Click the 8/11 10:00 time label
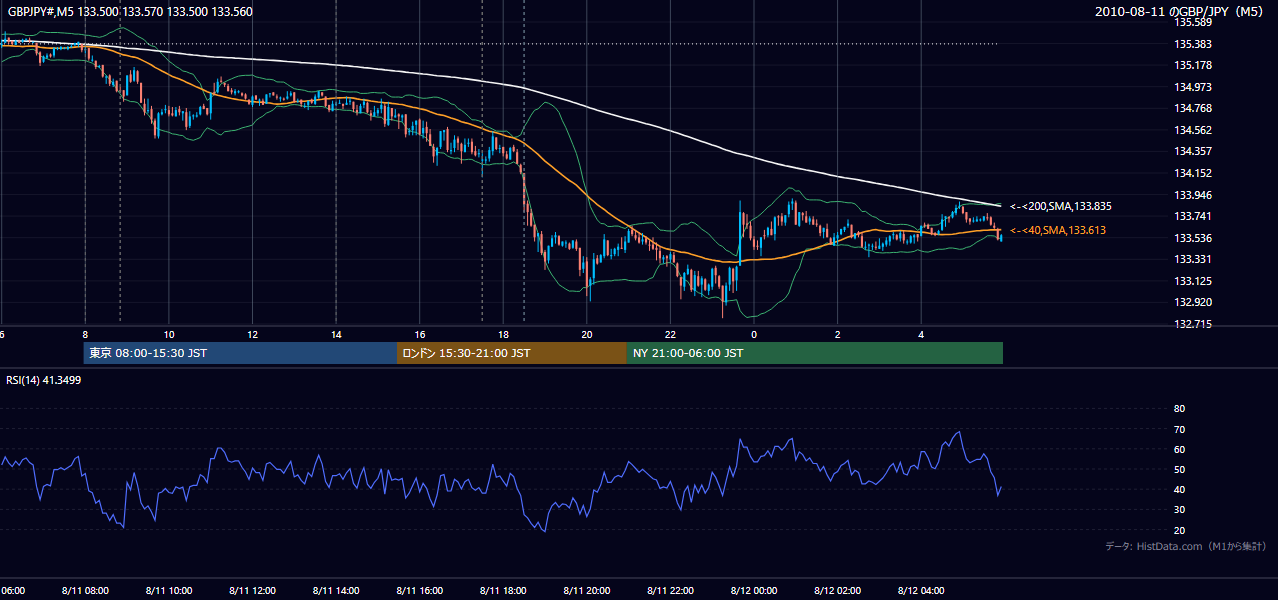 pyautogui.click(x=169, y=590)
